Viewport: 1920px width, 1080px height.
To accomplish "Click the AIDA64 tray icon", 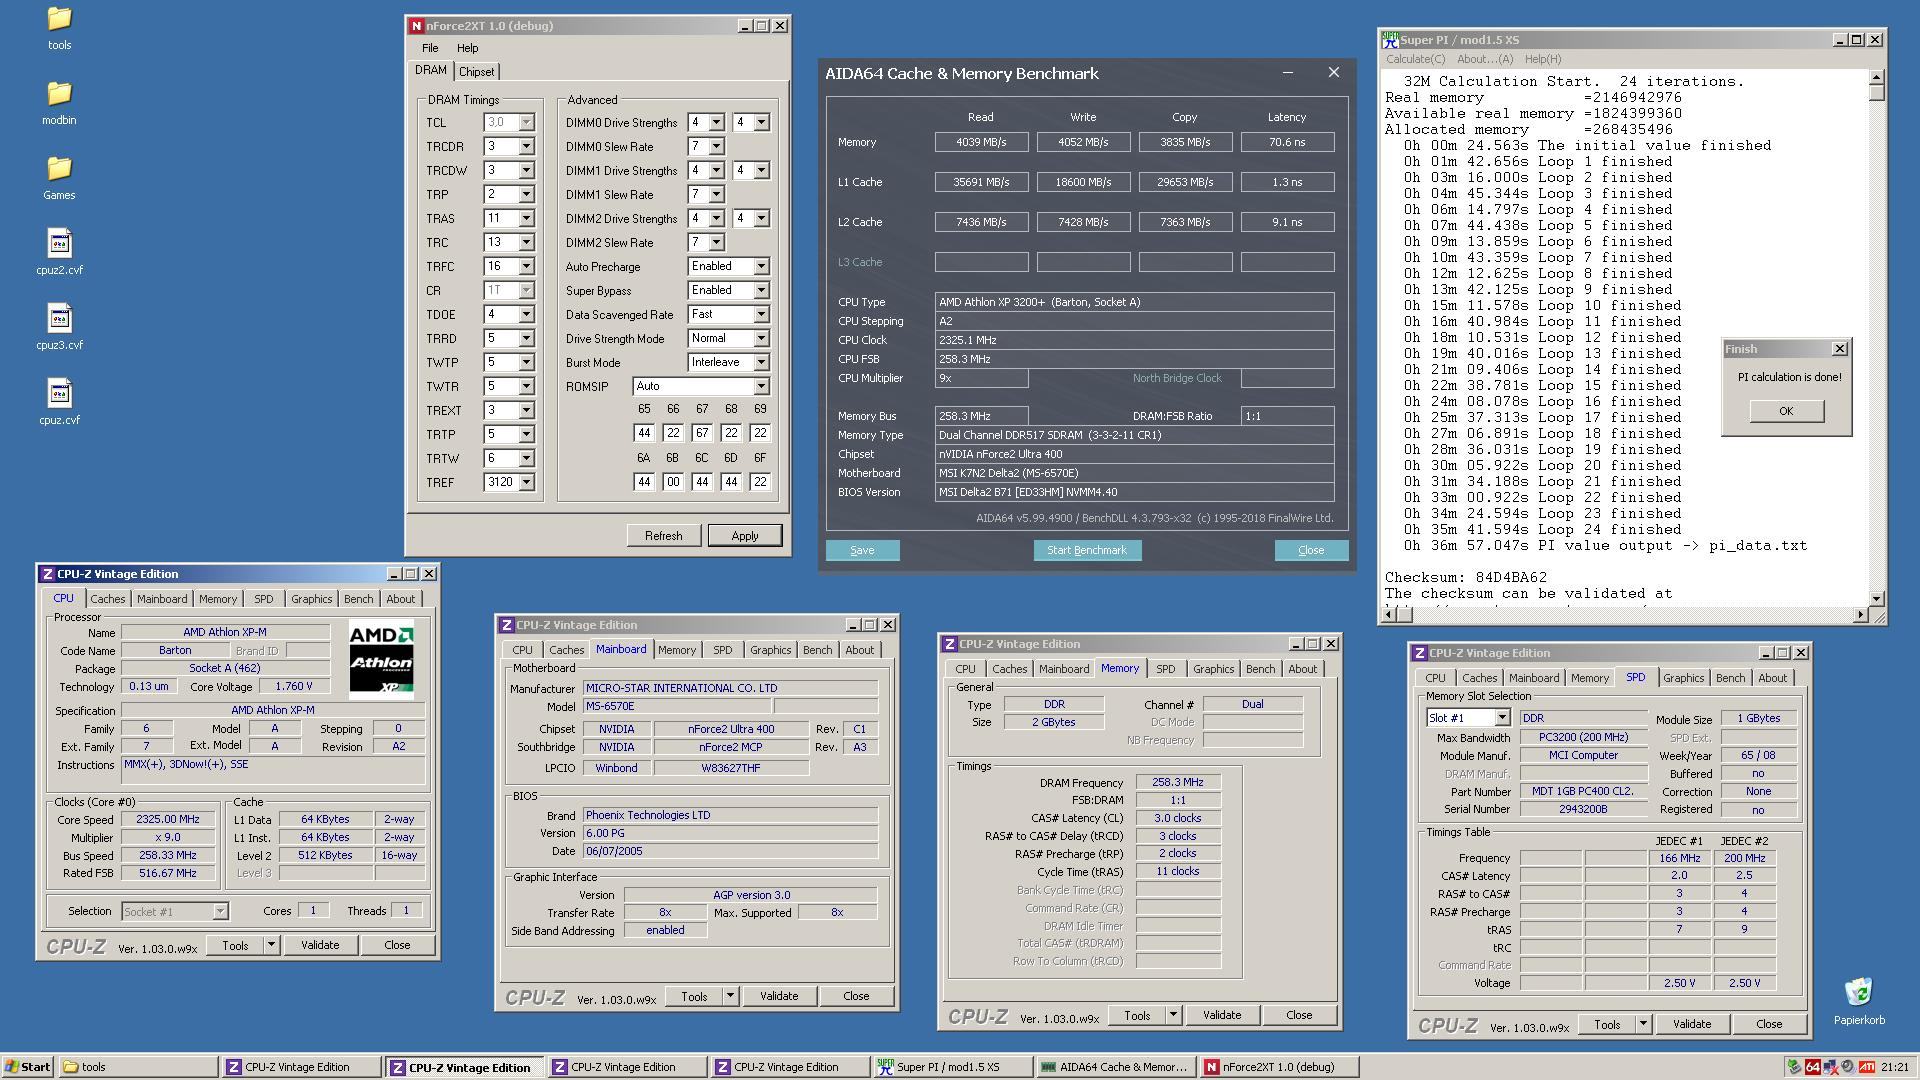I will (x=1812, y=1067).
